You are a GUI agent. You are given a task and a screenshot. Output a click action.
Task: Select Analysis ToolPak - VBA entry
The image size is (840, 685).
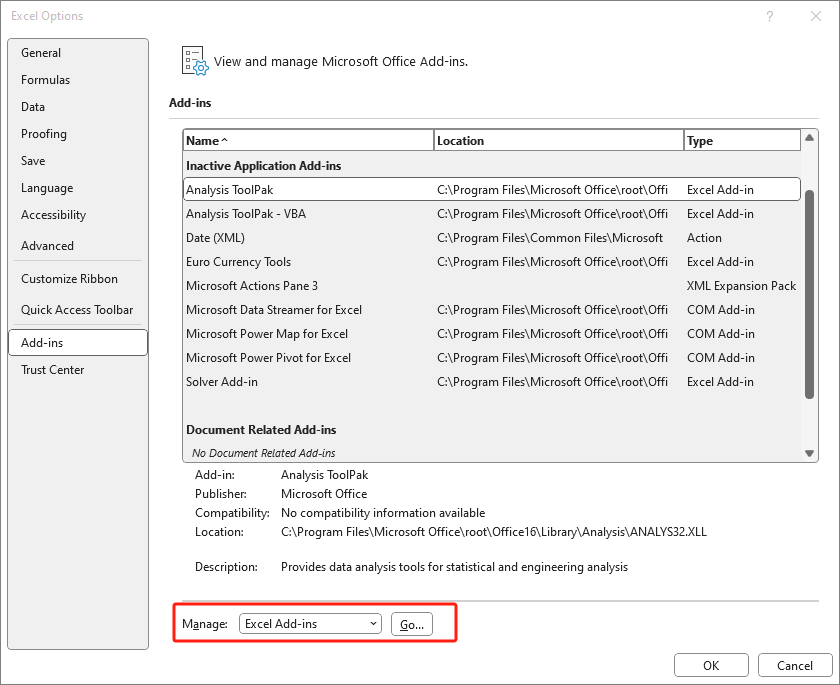click(246, 214)
